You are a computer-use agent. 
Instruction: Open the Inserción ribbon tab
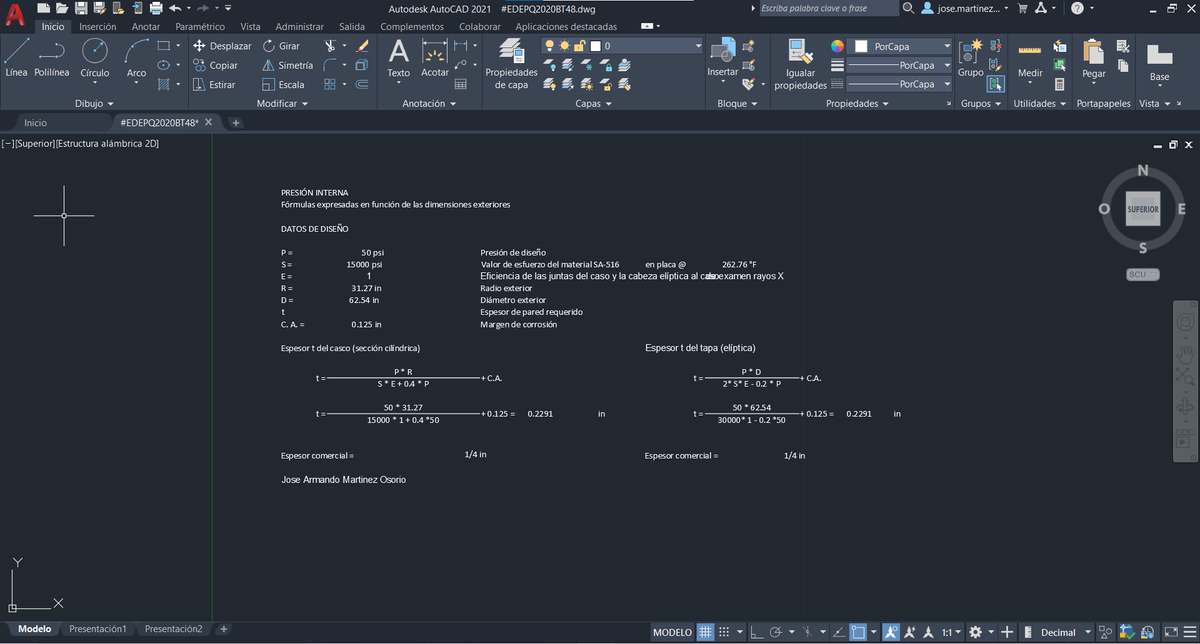click(x=97, y=26)
